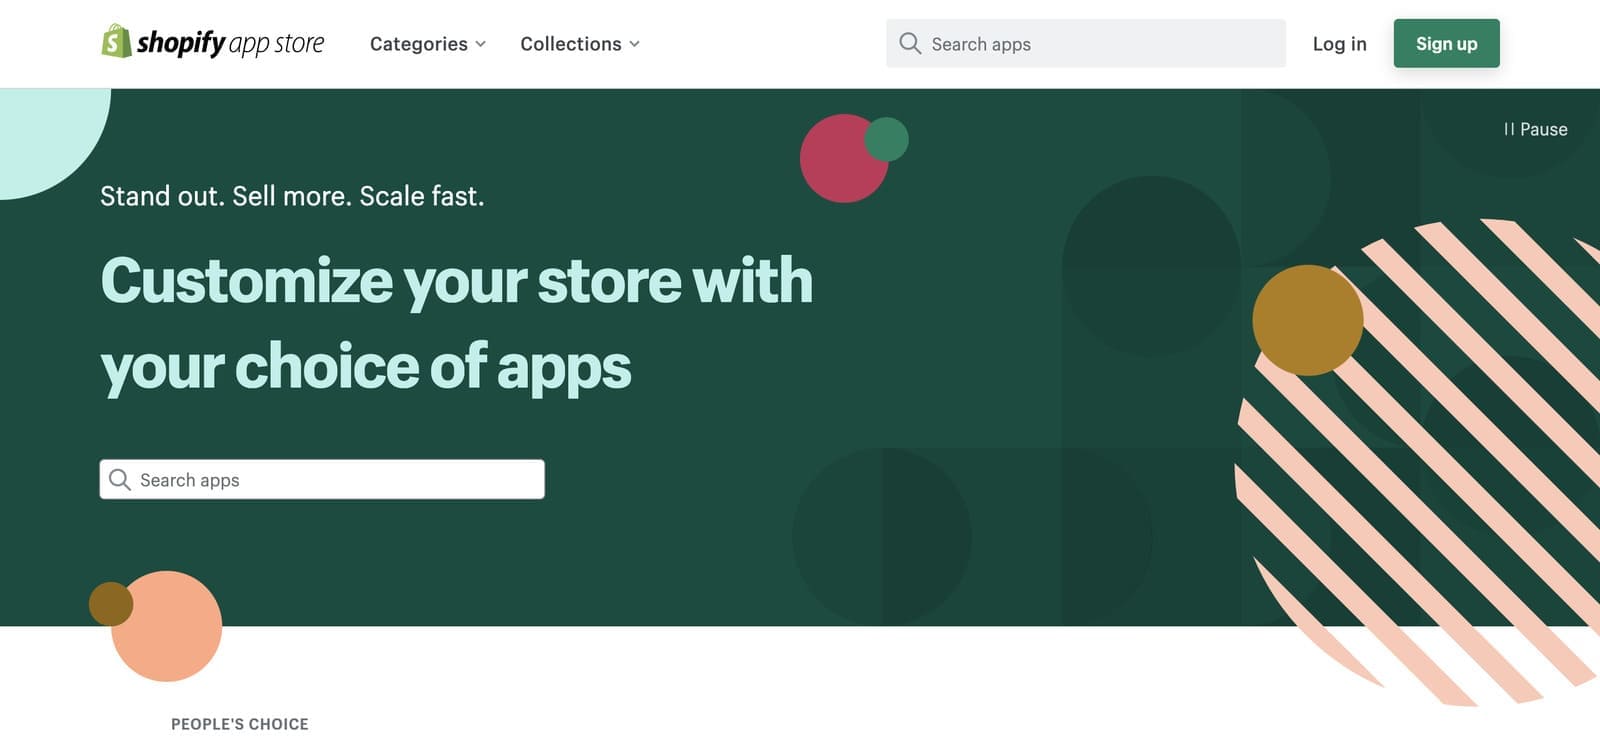
Task: Expand the Collections dropdown menu
Action: [580, 44]
